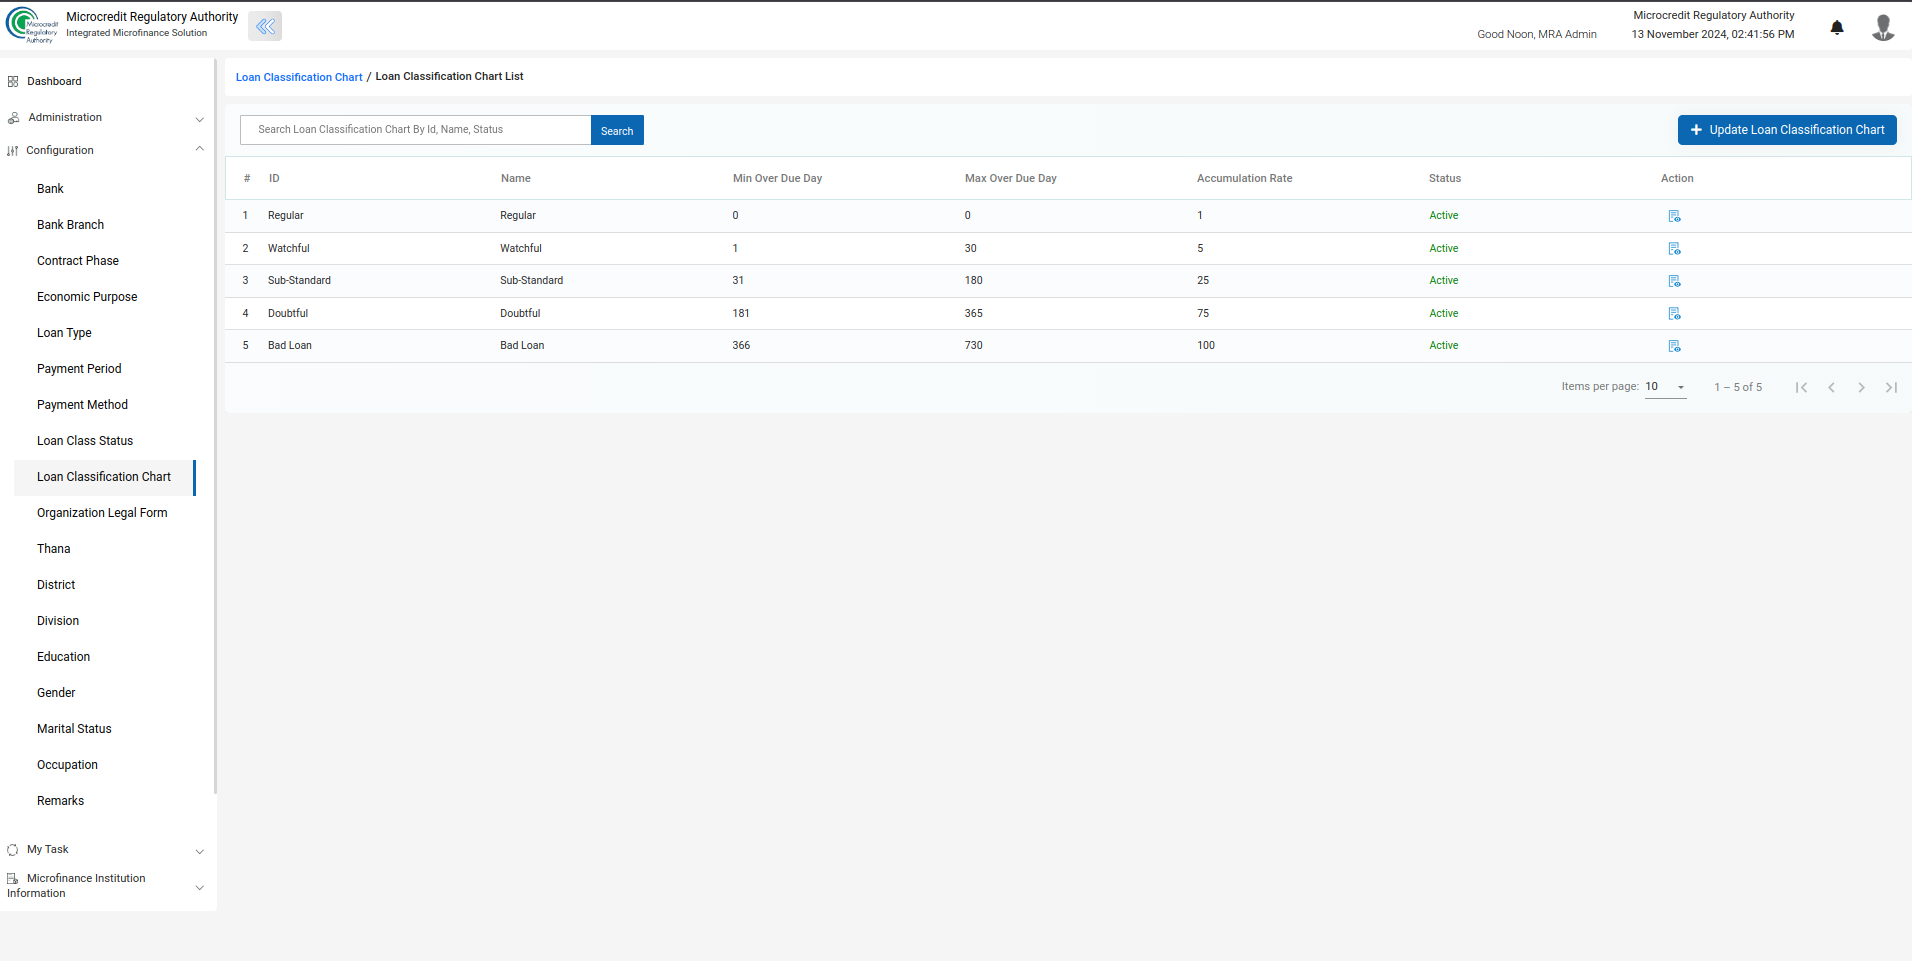
Task: Open District menu item
Action: [x=56, y=585]
